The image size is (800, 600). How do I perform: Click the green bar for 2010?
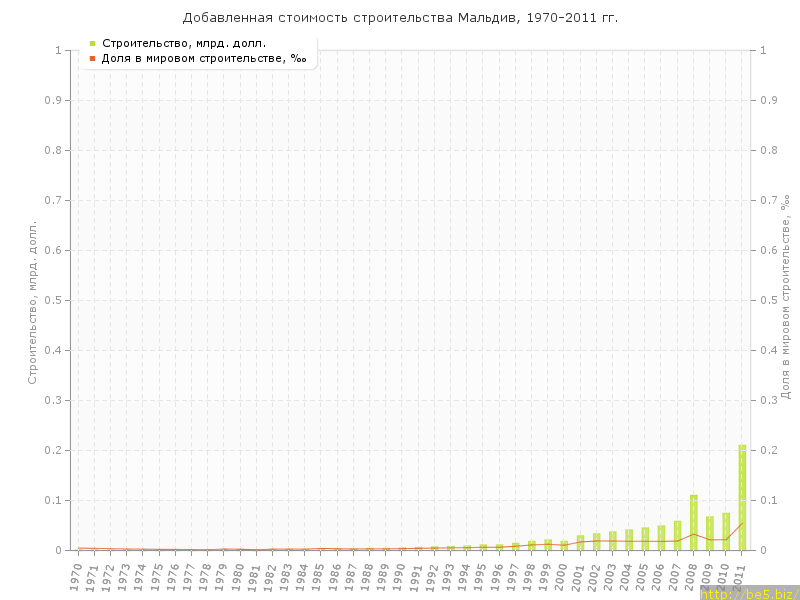(x=726, y=532)
